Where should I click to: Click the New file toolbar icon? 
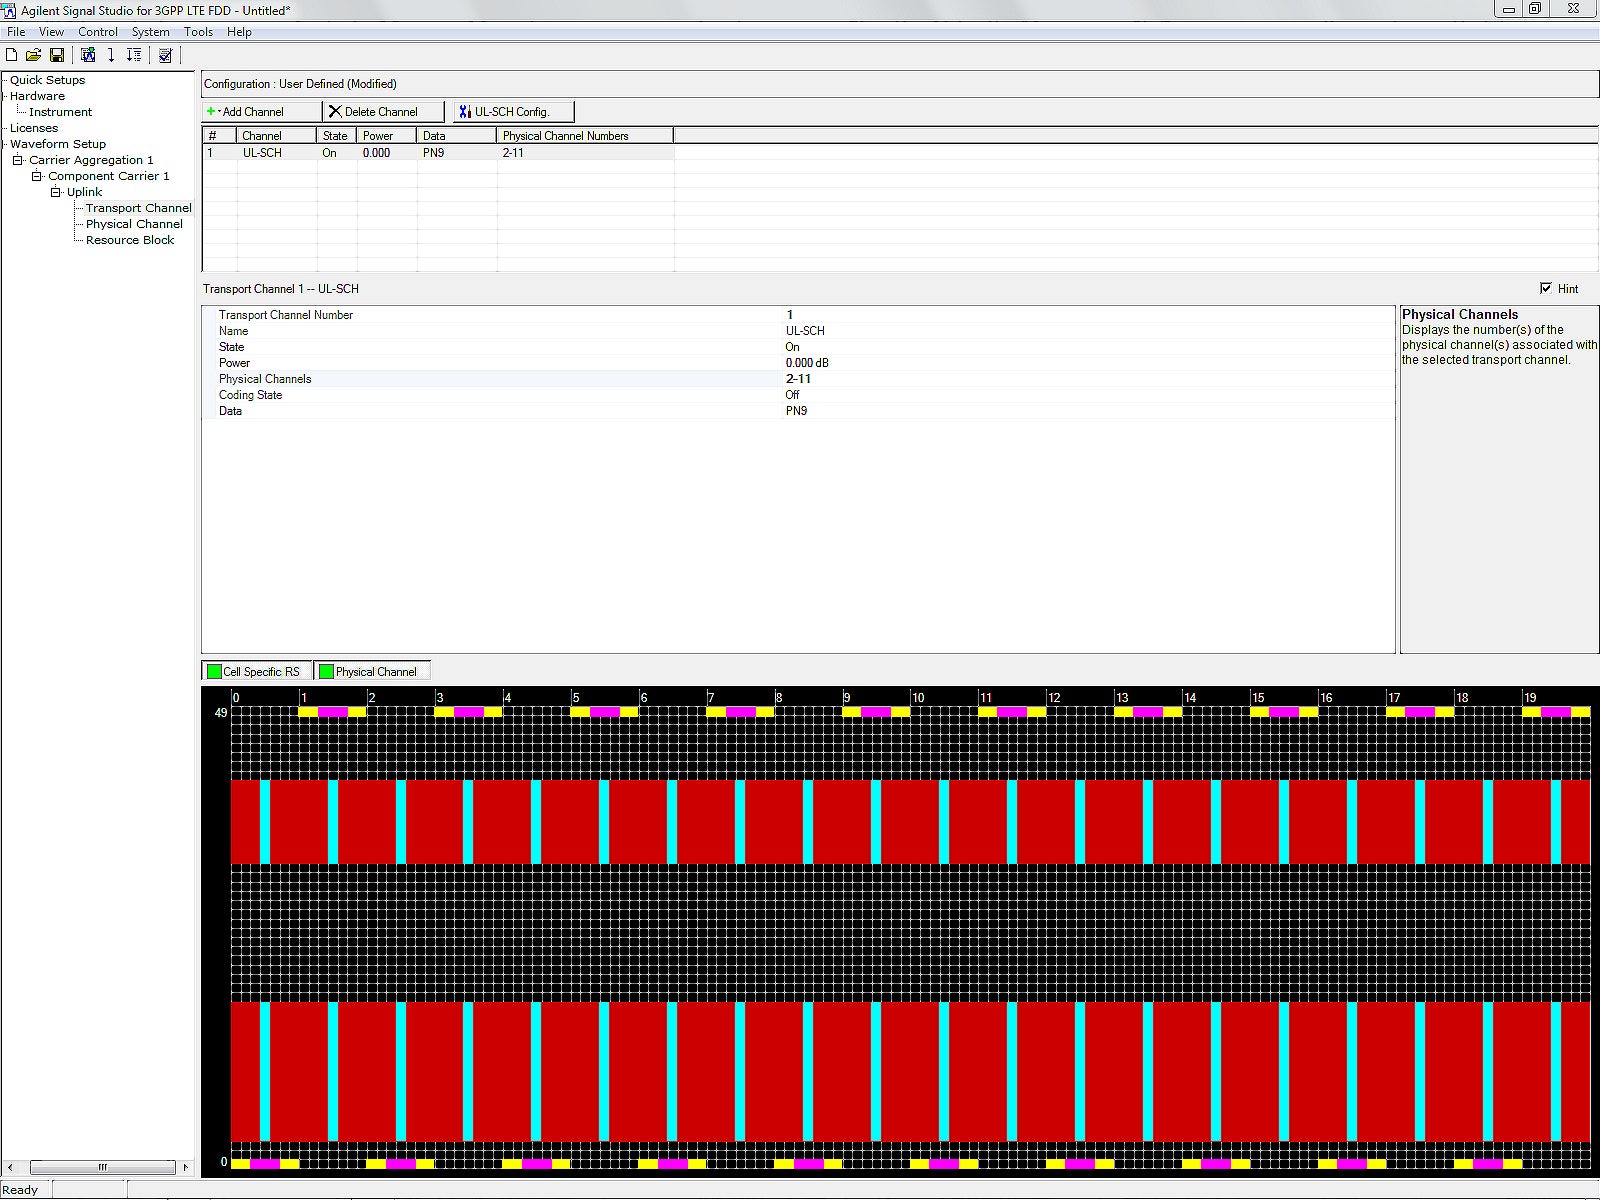pos(12,55)
